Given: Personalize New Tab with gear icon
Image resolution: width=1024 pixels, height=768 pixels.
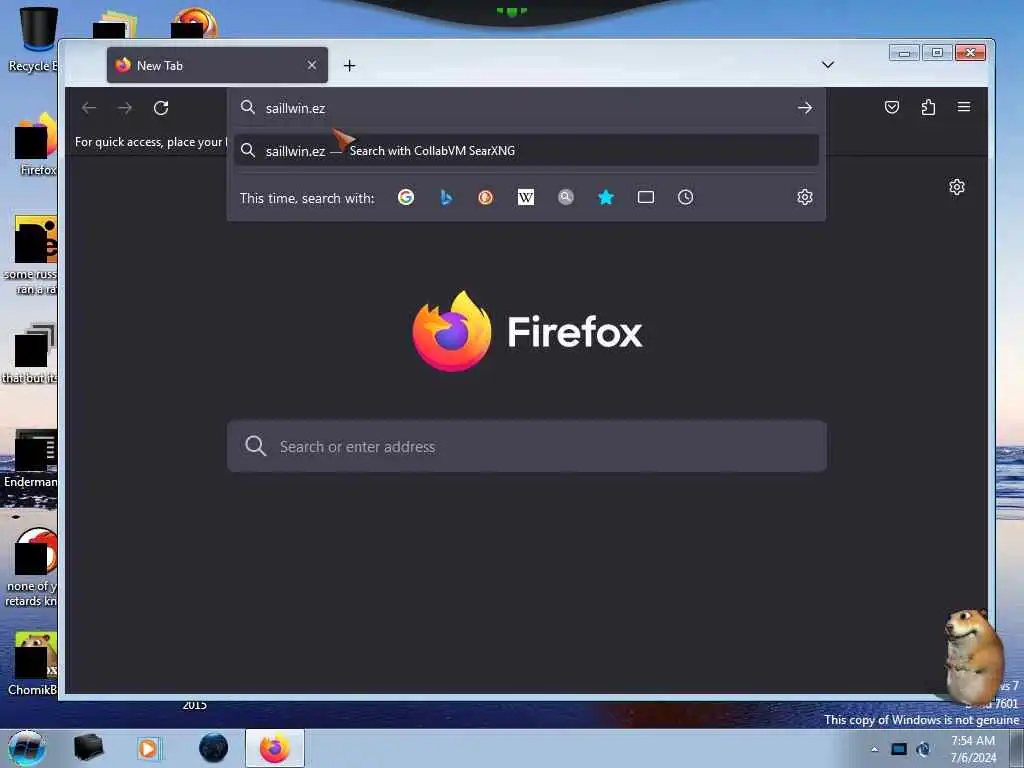Looking at the screenshot, I should tap(957, 187).
